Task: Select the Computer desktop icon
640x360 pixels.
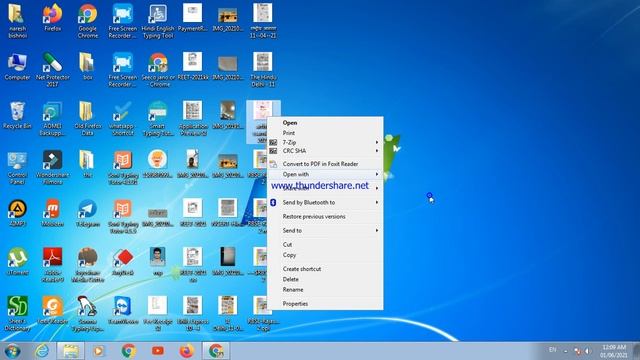Action: pyautogui.click(x=17, y=67)
